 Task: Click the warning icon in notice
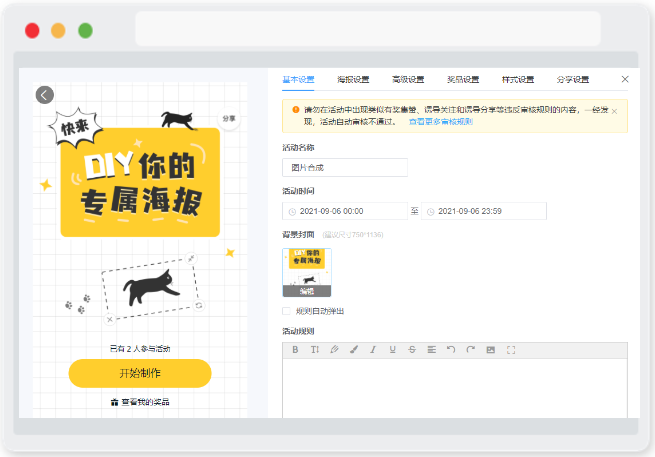click(296, 109)
